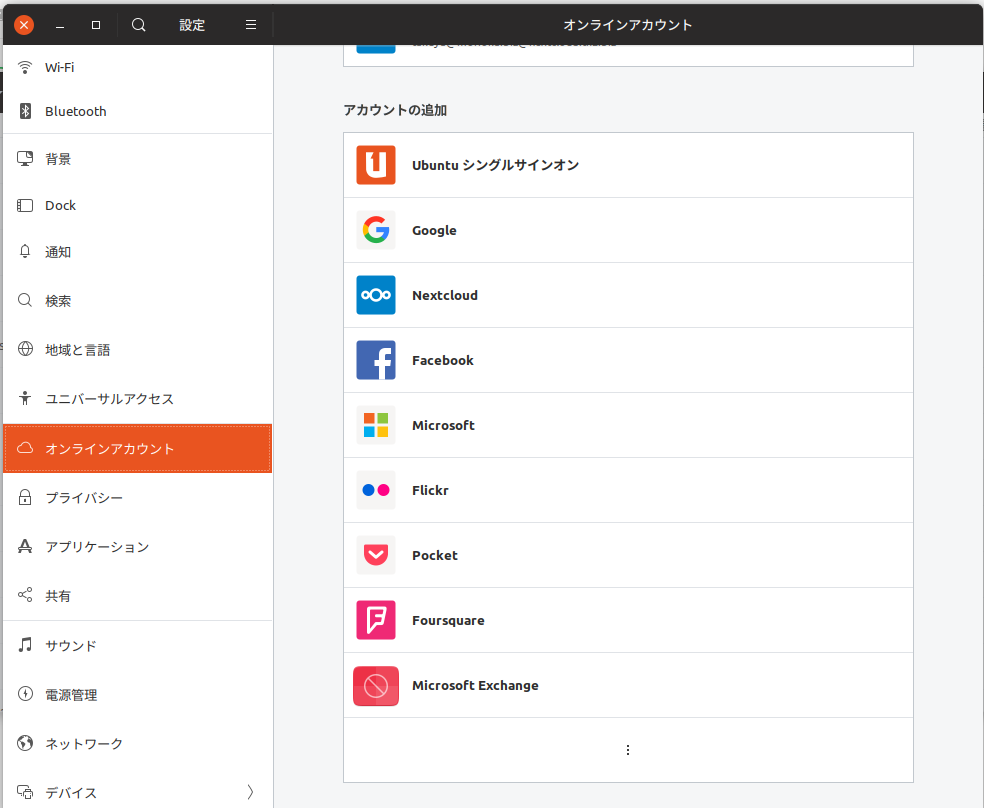Click the アプリケーション icon
This screenshot has width=984, height=808.
pyautogui.click(x=25, y=546)
